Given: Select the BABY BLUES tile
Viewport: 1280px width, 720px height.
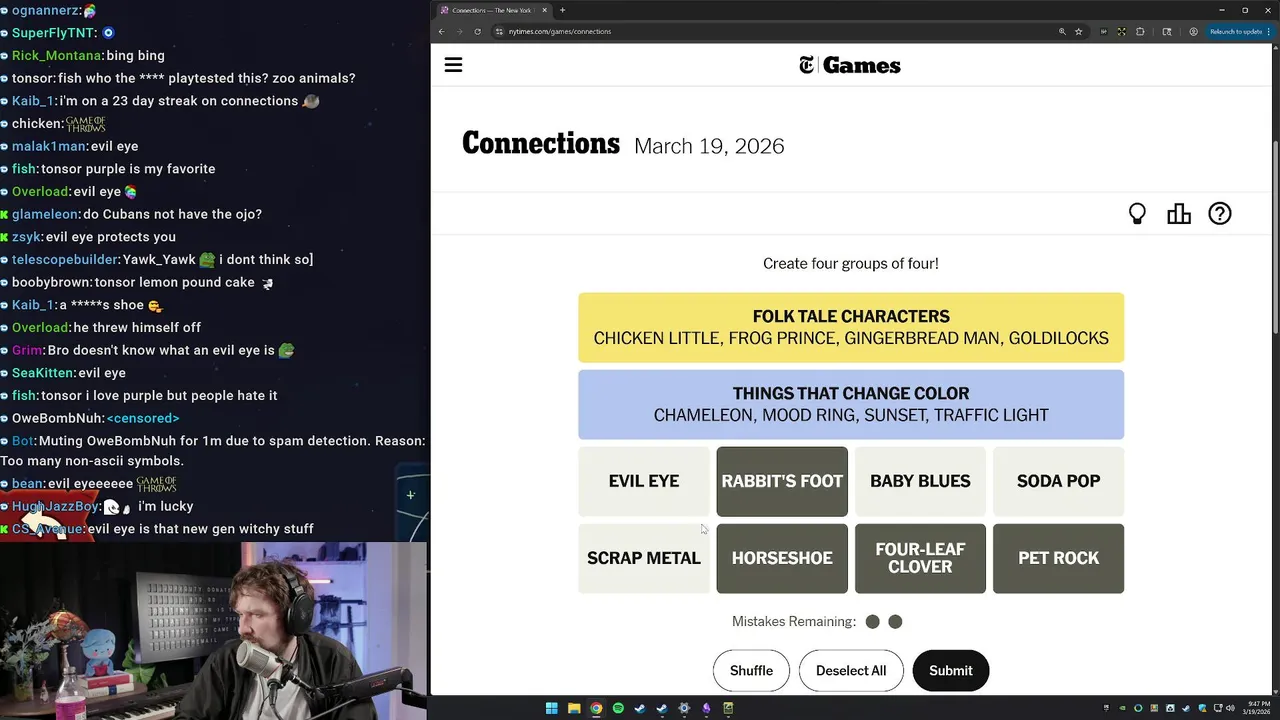Looking at the screenshot, I should click(x=920, y=481).
